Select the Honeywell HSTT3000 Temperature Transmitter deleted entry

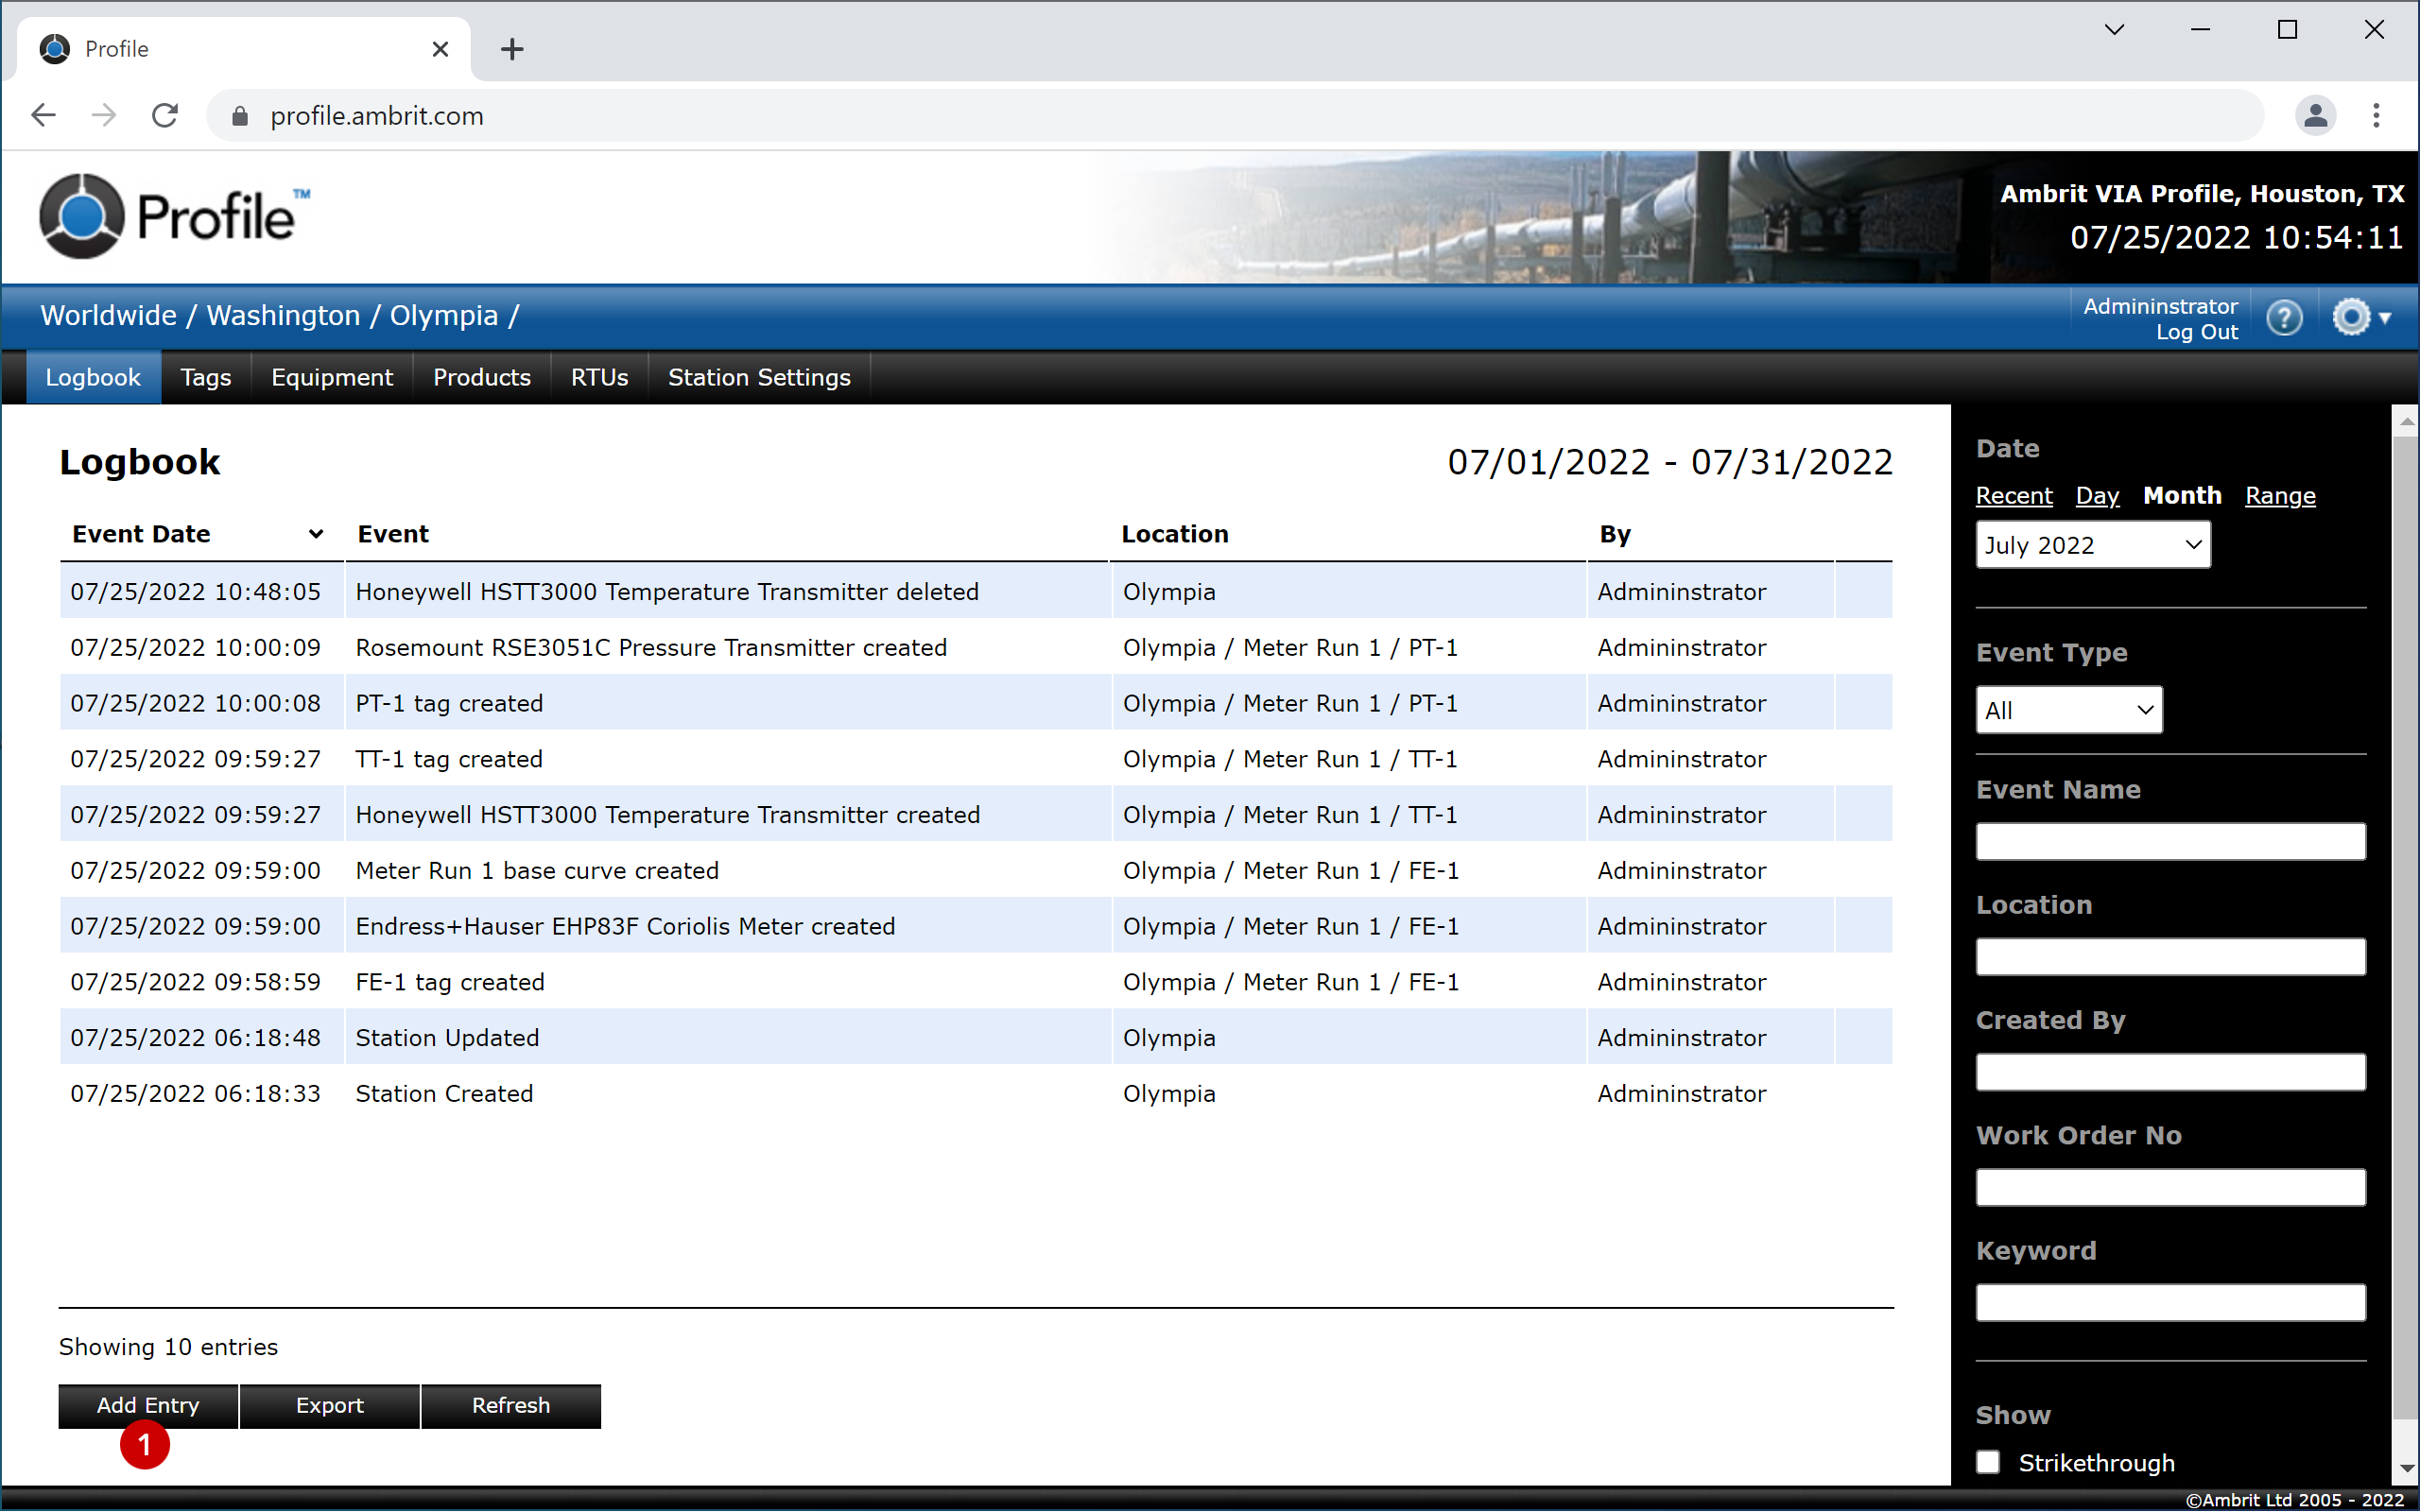tap(975, 591)
